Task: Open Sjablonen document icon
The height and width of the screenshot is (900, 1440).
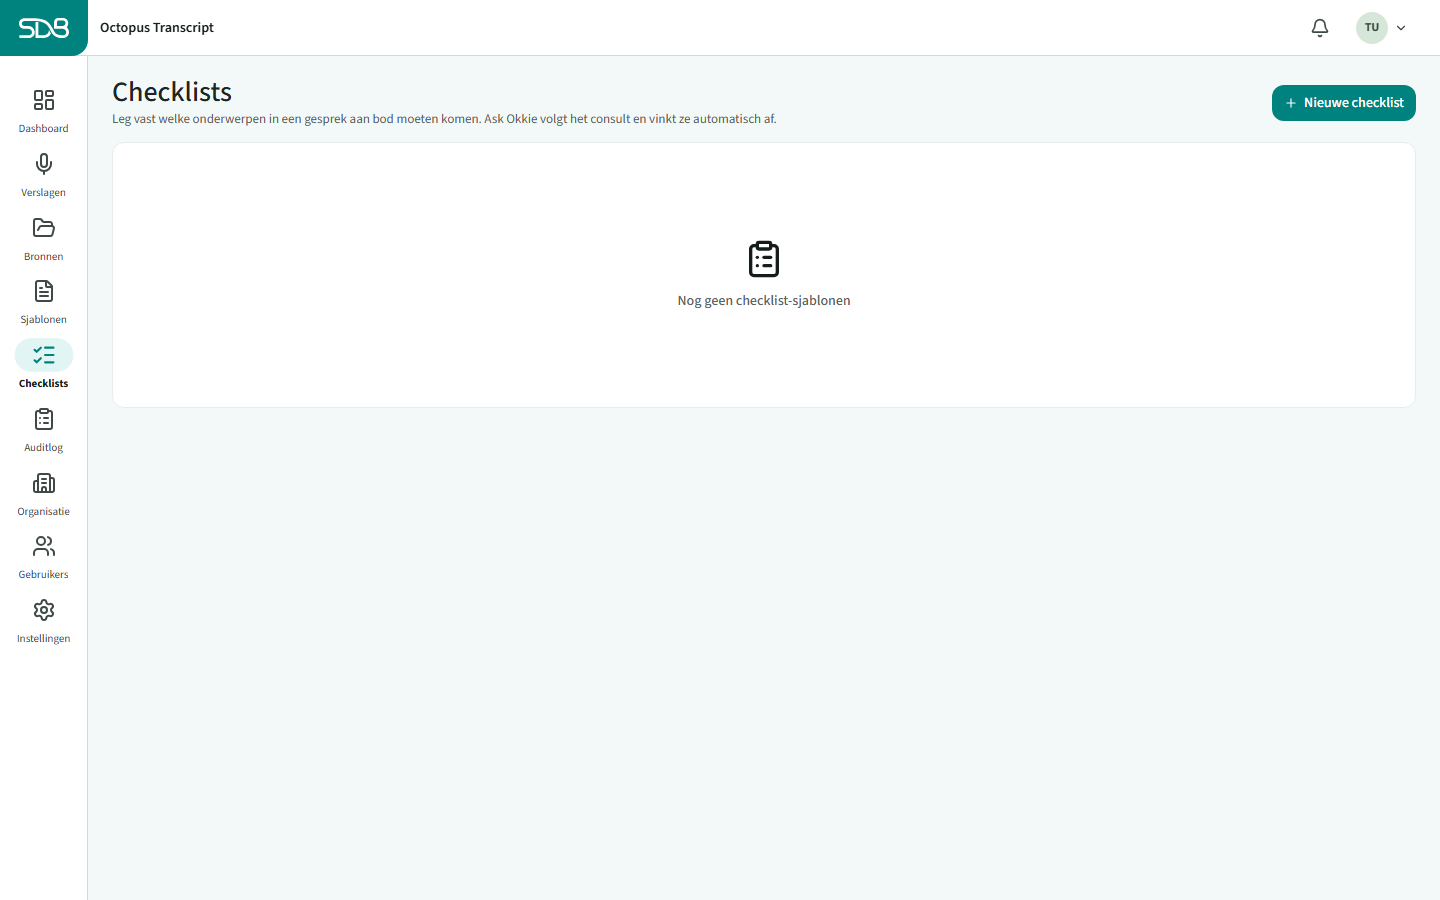Action: pyautogui.click(x=44, y=291)
